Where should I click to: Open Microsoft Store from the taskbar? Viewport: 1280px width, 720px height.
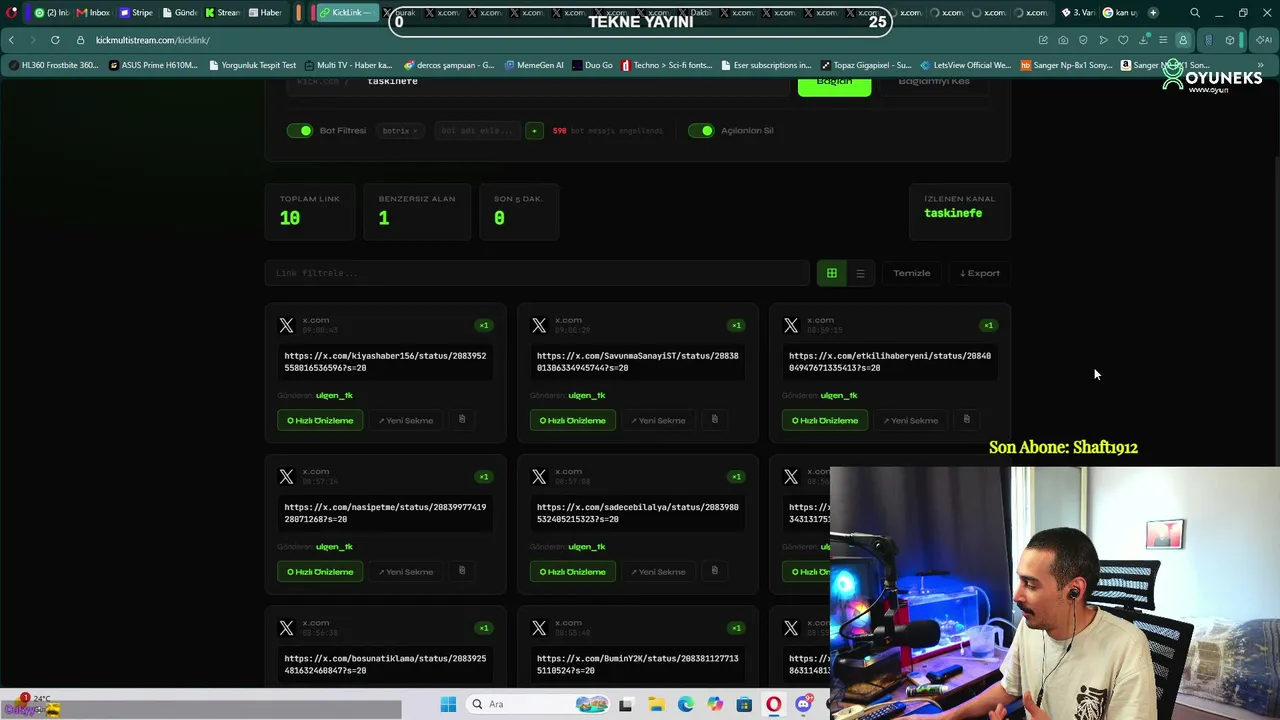tap(744, 704)
